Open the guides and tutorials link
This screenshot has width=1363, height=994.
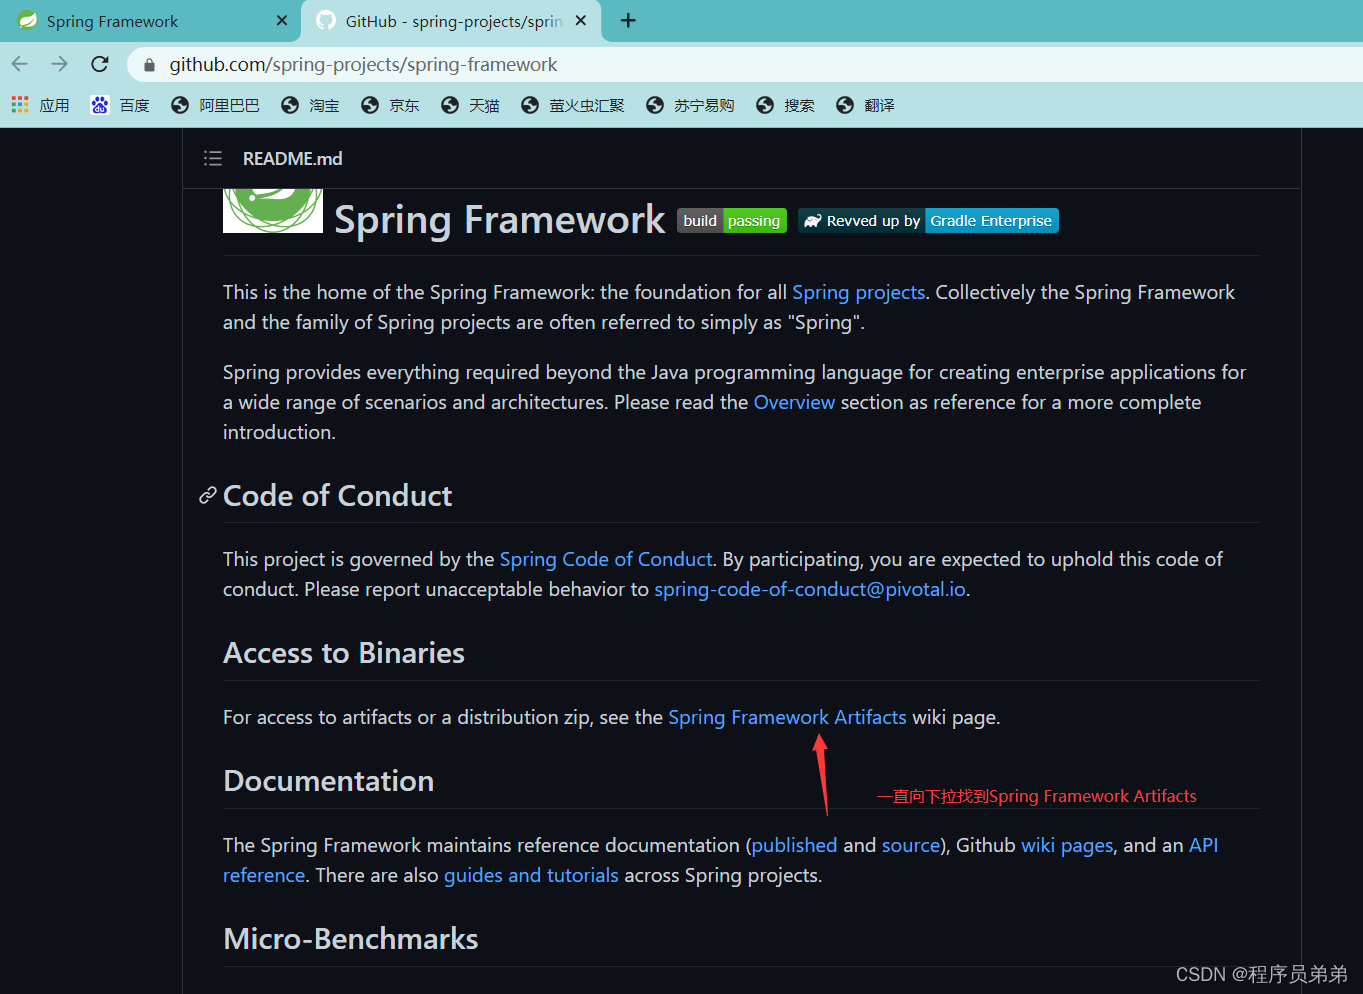click(x=531, y=875)
